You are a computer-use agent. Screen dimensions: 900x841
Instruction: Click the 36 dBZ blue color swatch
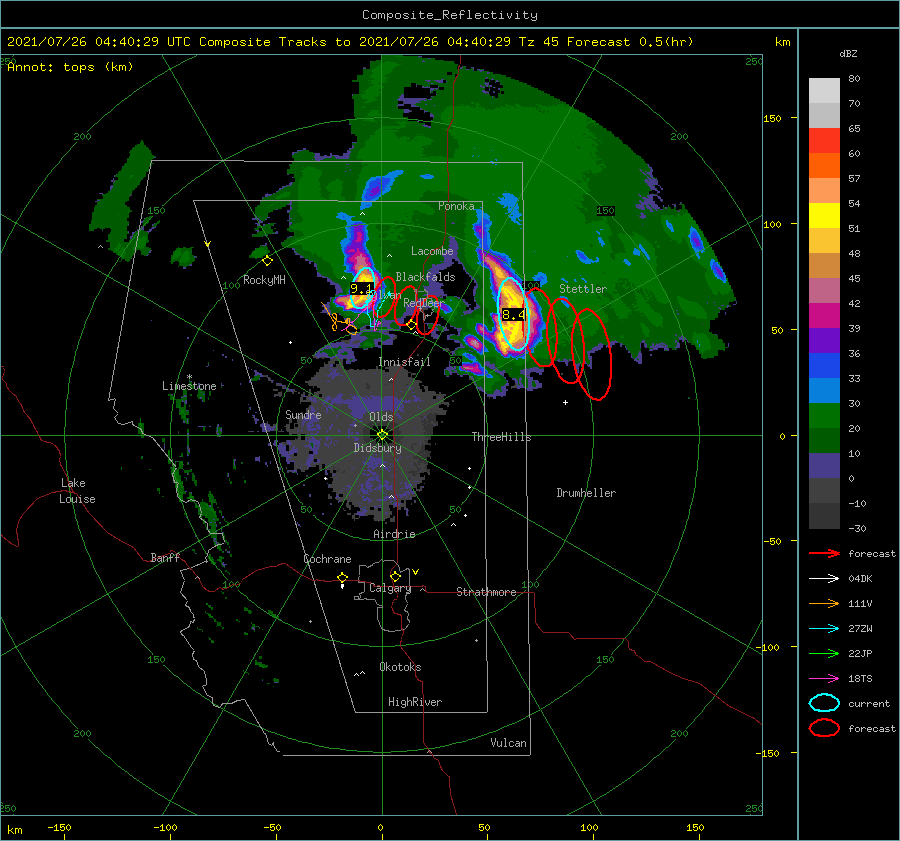point(824,365)
